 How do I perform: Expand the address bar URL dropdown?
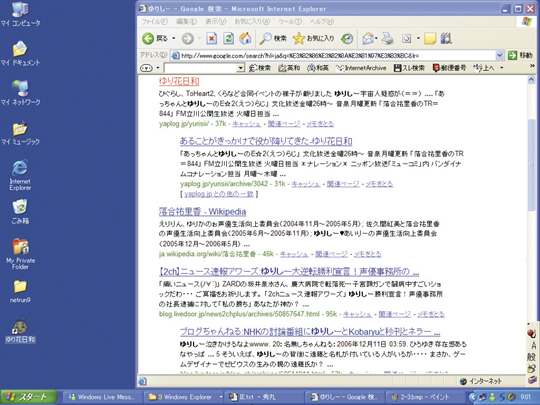pyautogui.click(x=500, y=55)
